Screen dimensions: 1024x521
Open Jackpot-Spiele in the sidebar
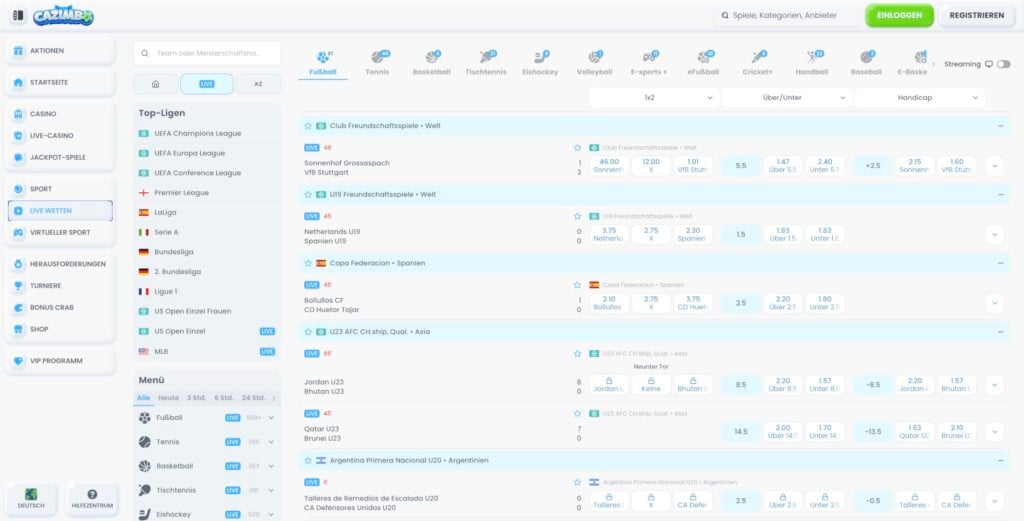click(x=60, y=157)
